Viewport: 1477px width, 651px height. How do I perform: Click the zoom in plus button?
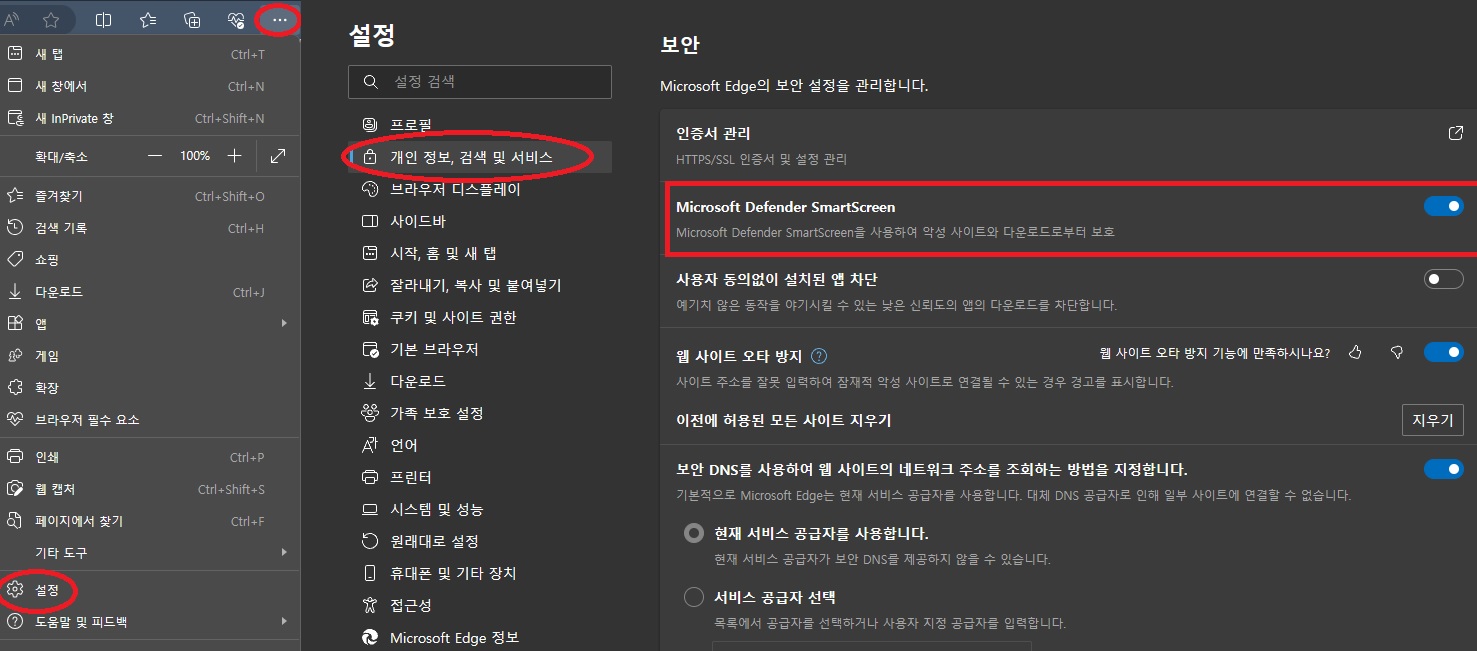[x=234, y=156]
